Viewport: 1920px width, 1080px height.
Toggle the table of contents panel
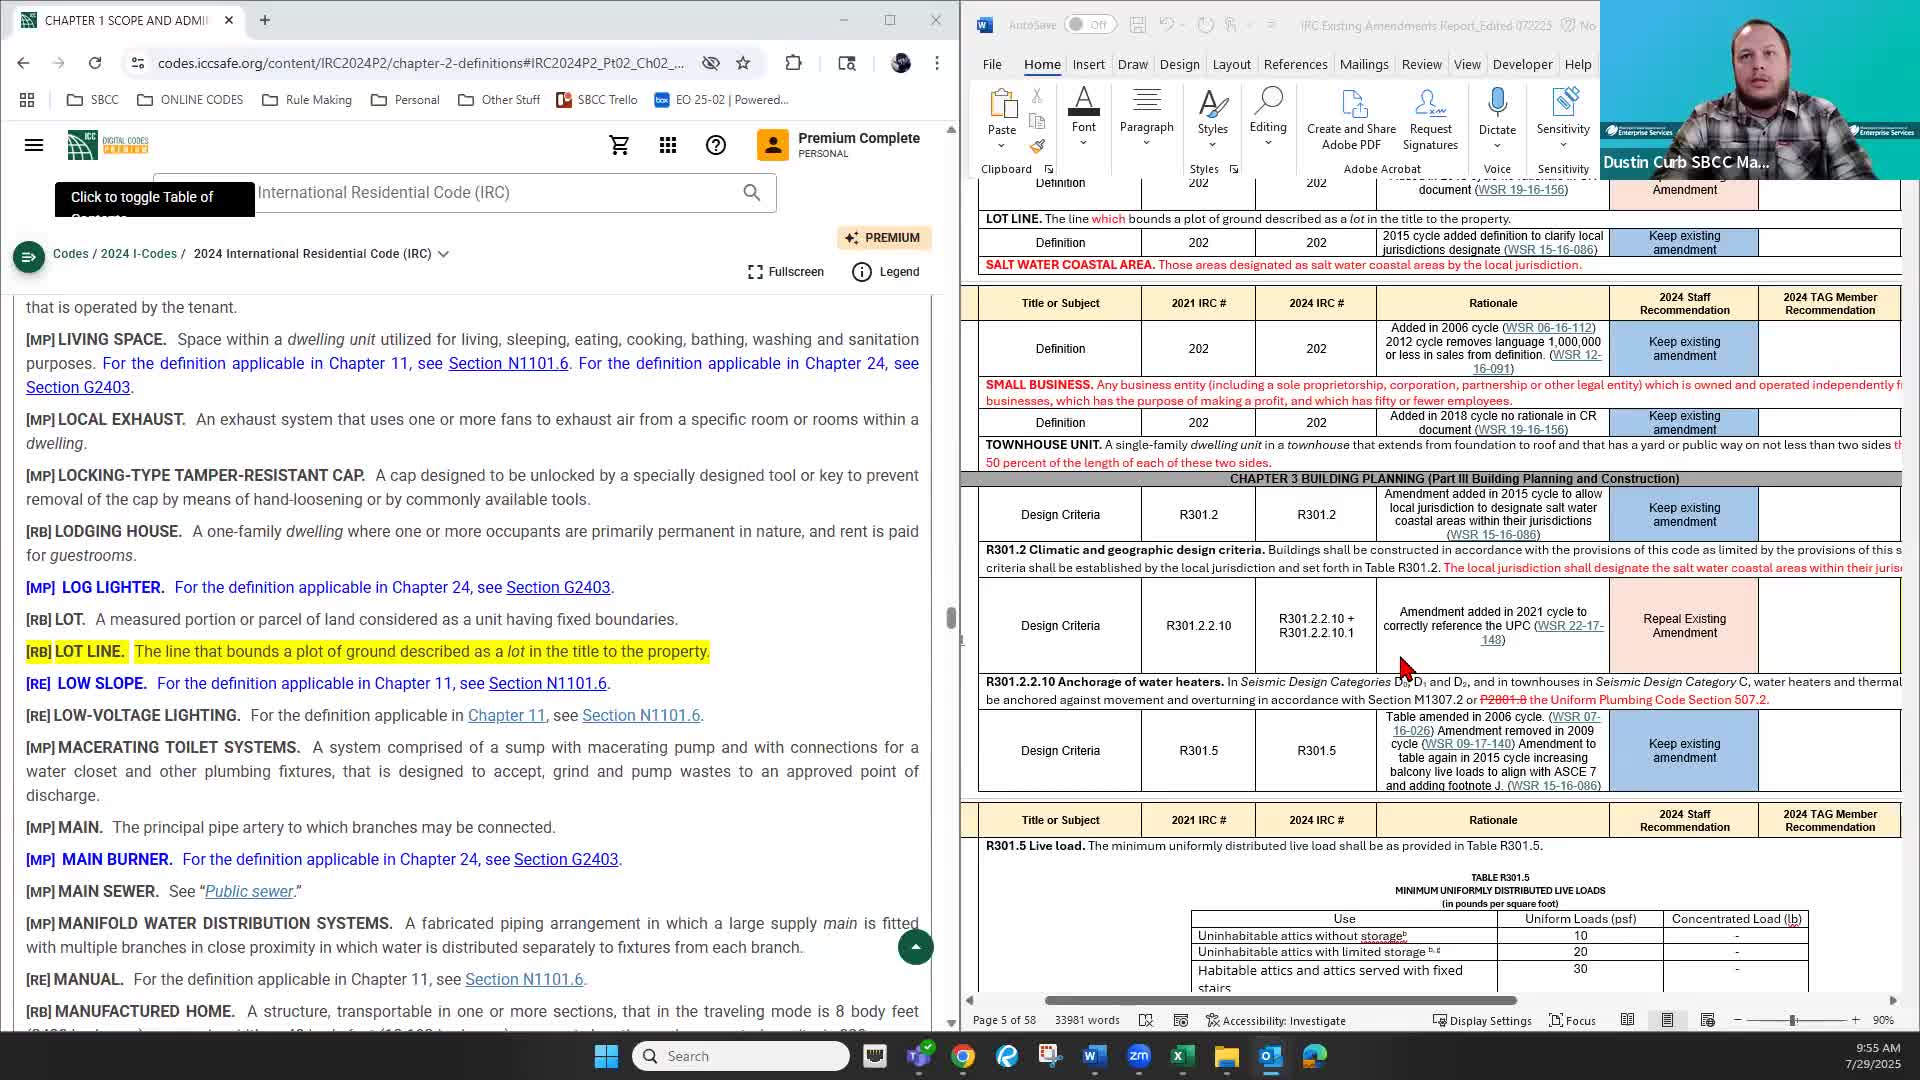click(x=28, y=257)
